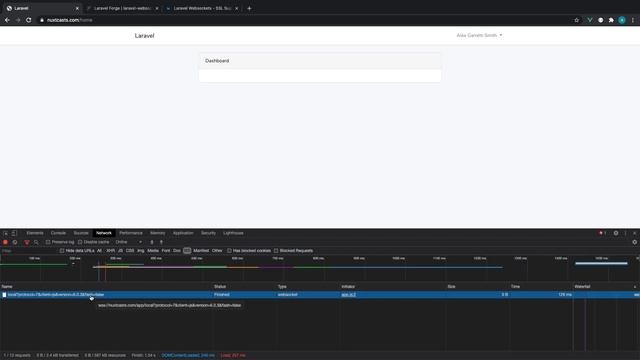Filter requests by Media
The image size is (640, 360).
tap(153, 251)
